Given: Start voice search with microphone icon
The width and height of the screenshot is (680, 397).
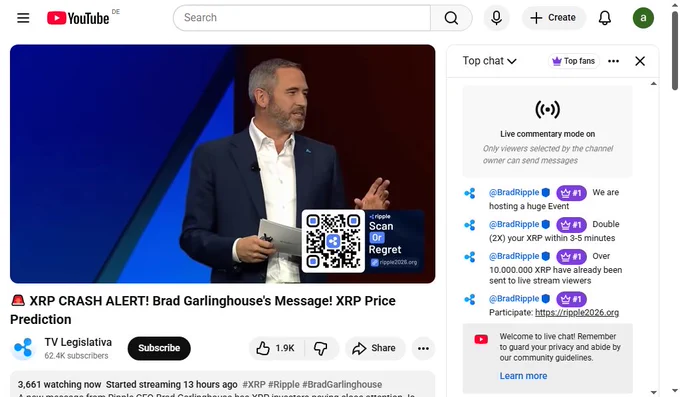Looking at the screenshot, I should tap(497, 18).
